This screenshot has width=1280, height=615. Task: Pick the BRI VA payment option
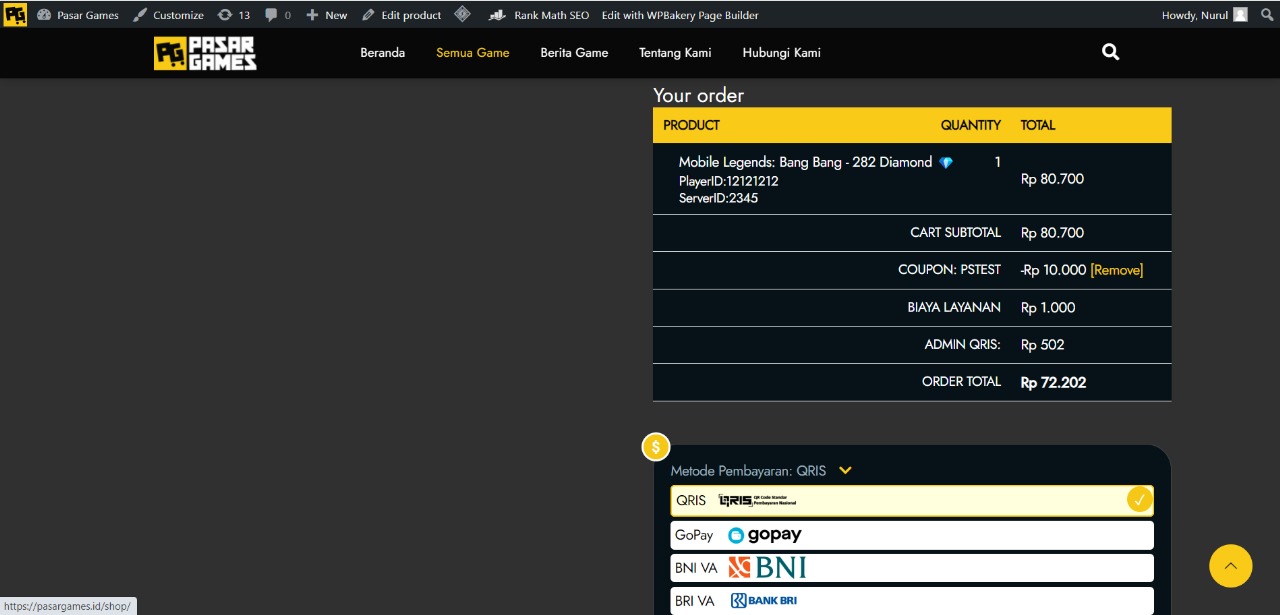click(x=911, y=600)
